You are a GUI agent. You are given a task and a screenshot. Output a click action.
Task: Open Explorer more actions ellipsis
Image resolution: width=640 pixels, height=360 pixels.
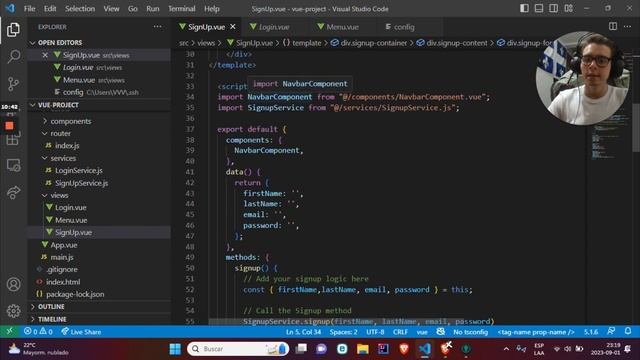point(158,27)
